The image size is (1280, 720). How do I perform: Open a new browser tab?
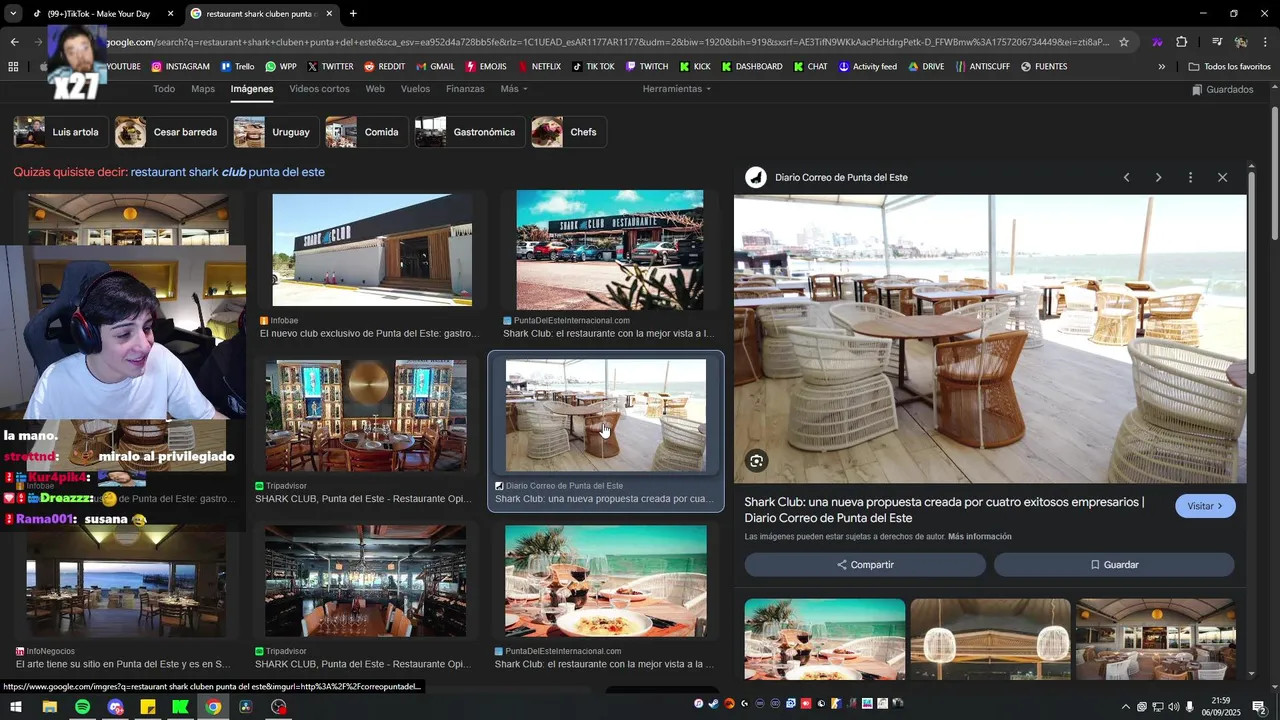tap(353, 14)
